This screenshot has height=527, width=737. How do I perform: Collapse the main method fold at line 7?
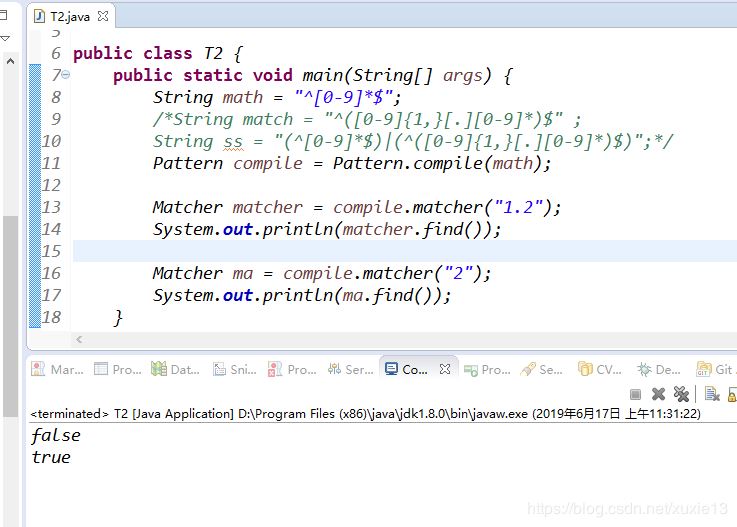coord(65,75)
